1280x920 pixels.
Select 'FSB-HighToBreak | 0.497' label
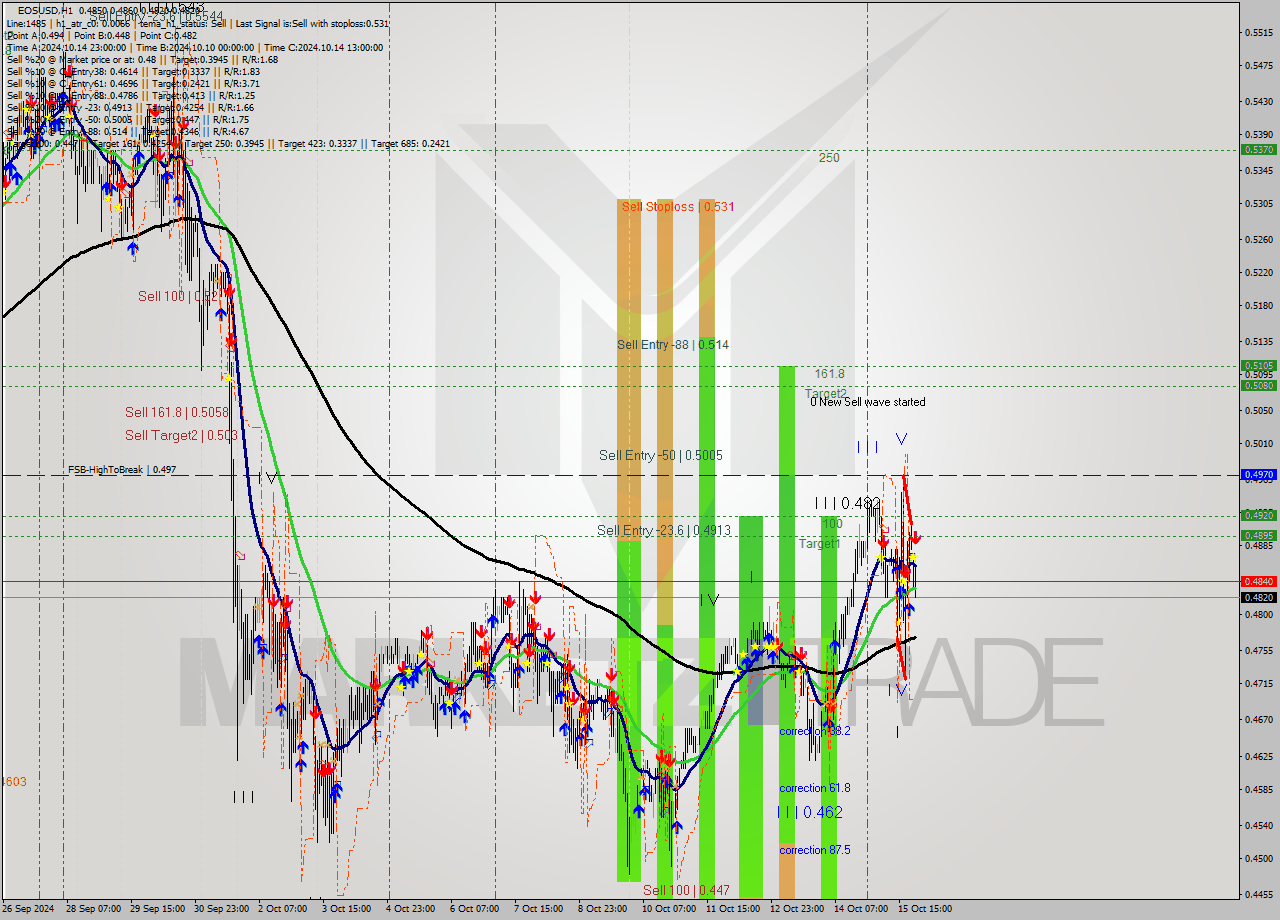tap(122, 469)
